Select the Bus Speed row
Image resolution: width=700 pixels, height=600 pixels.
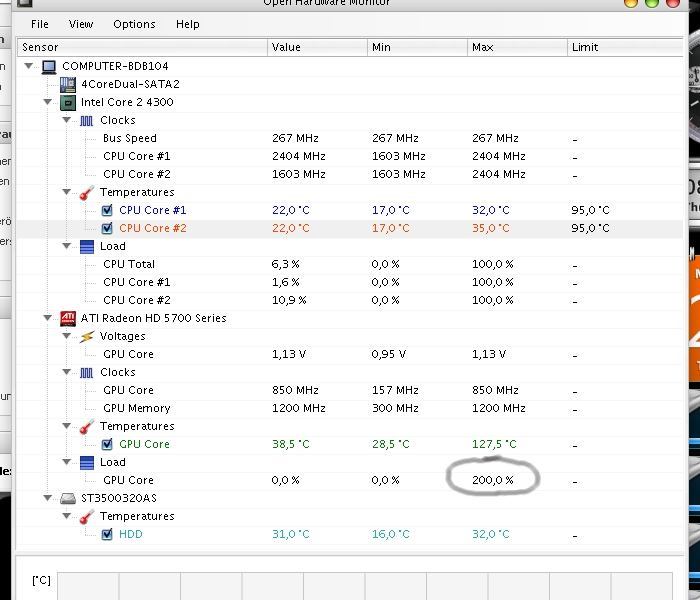coord(350,138)
